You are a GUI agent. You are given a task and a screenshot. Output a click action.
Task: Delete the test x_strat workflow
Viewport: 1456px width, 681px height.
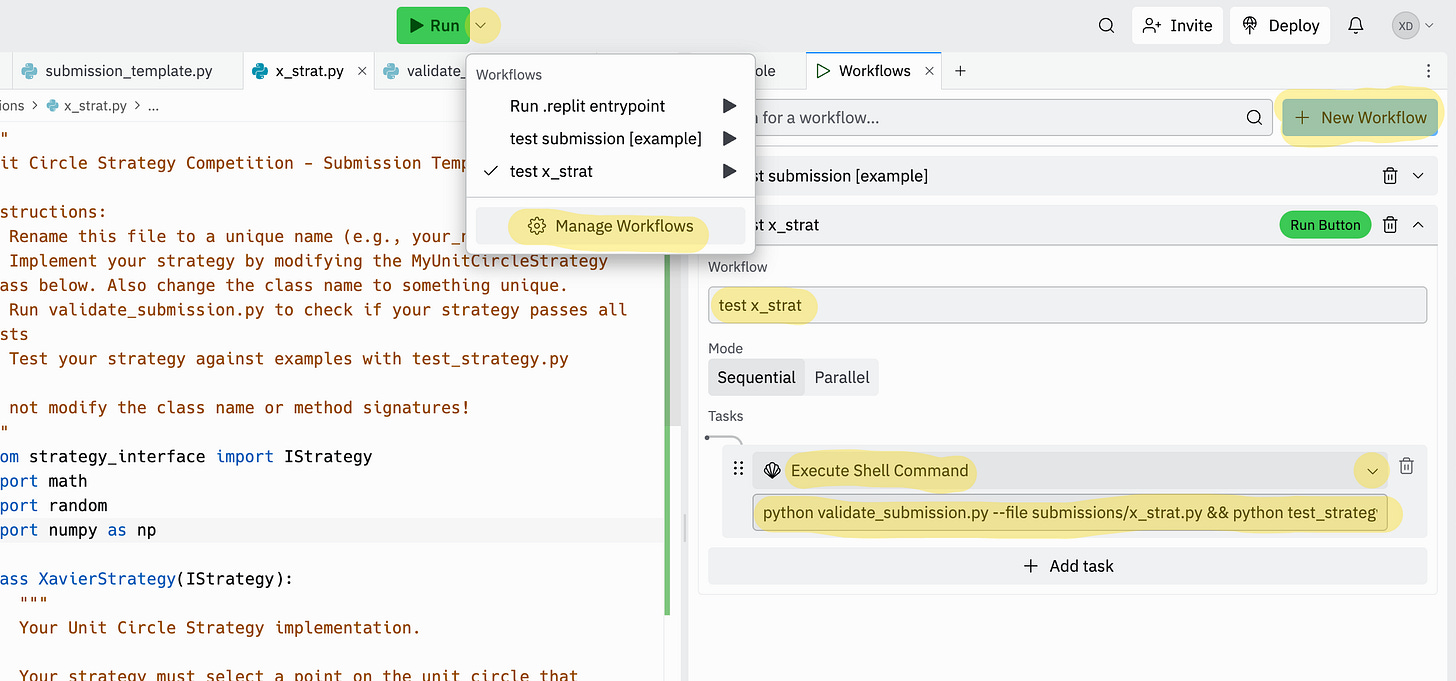[1390, 225]
